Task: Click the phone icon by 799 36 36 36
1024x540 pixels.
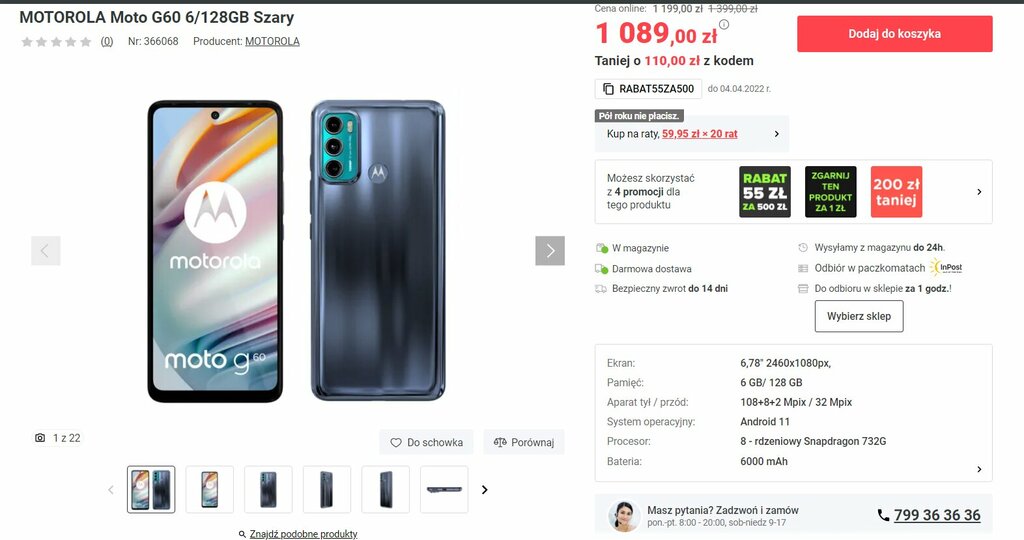Action: (x=884, y=515)
